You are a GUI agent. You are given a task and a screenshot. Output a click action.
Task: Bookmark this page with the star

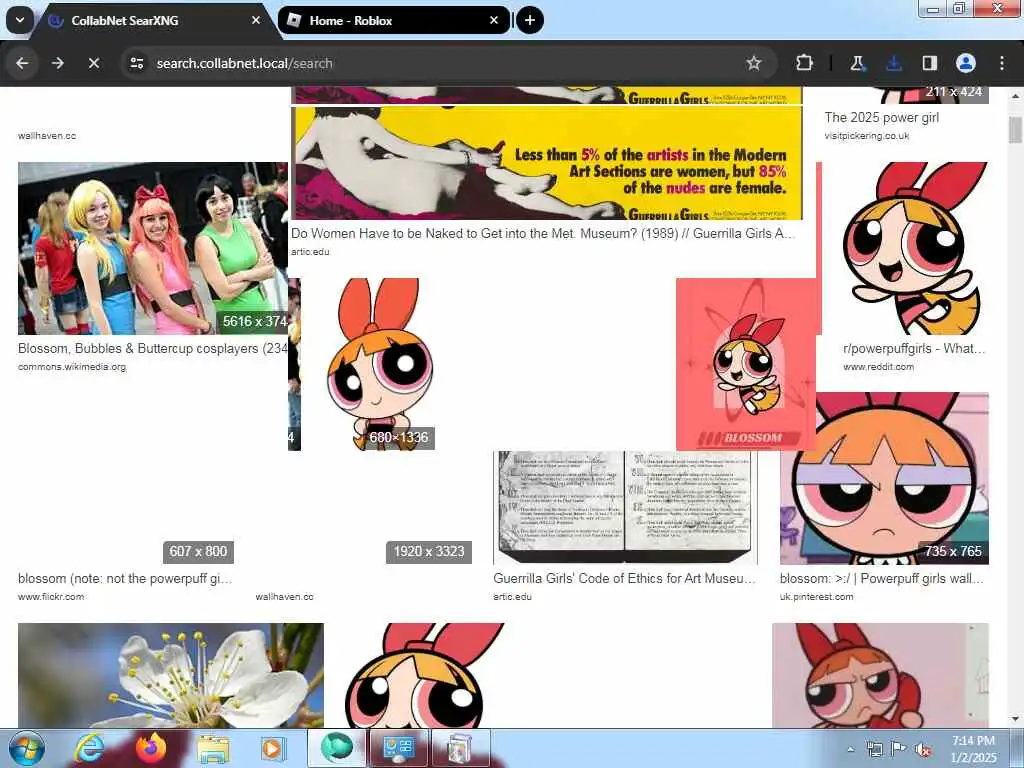[754, 63]
